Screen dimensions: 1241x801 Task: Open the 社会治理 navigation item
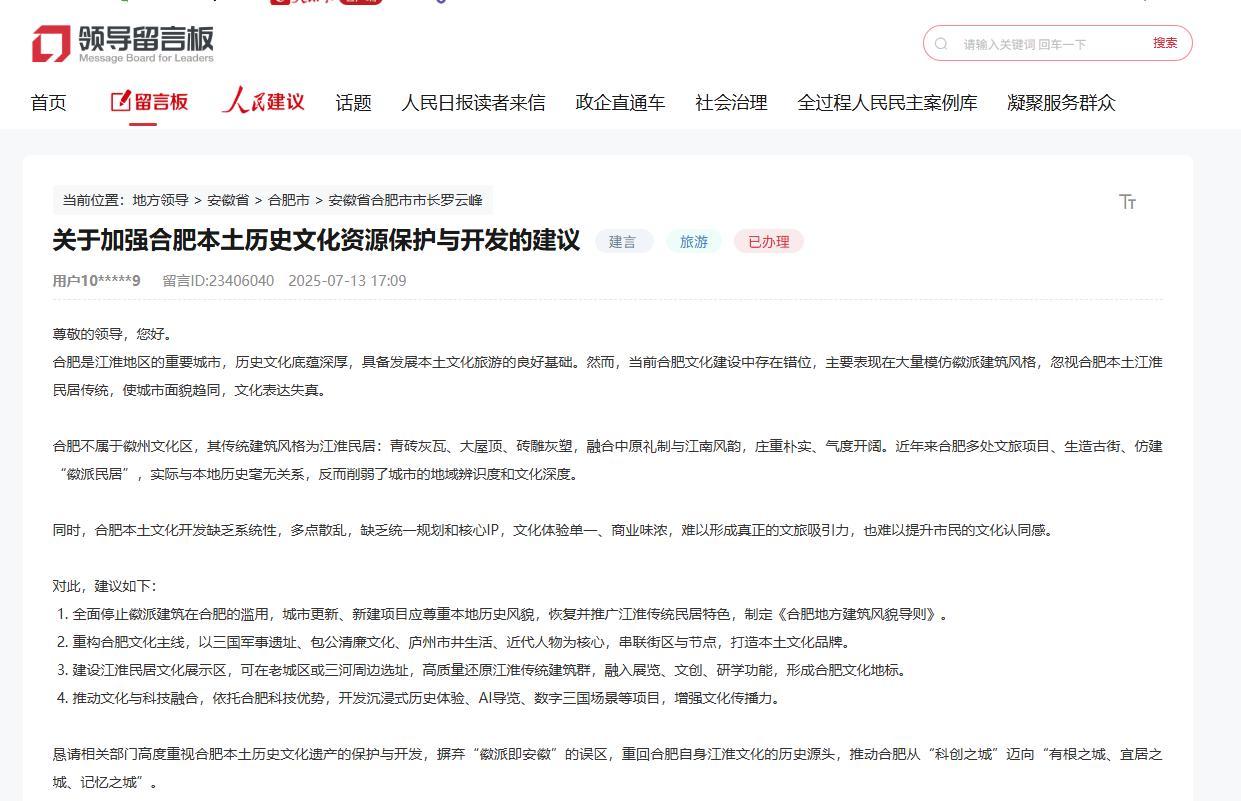731,103
